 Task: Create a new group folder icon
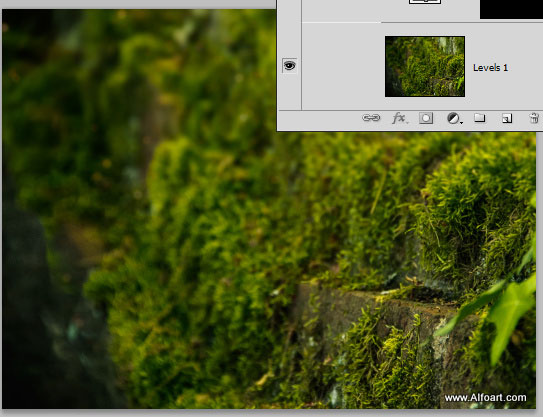click(x=480, y=118)
